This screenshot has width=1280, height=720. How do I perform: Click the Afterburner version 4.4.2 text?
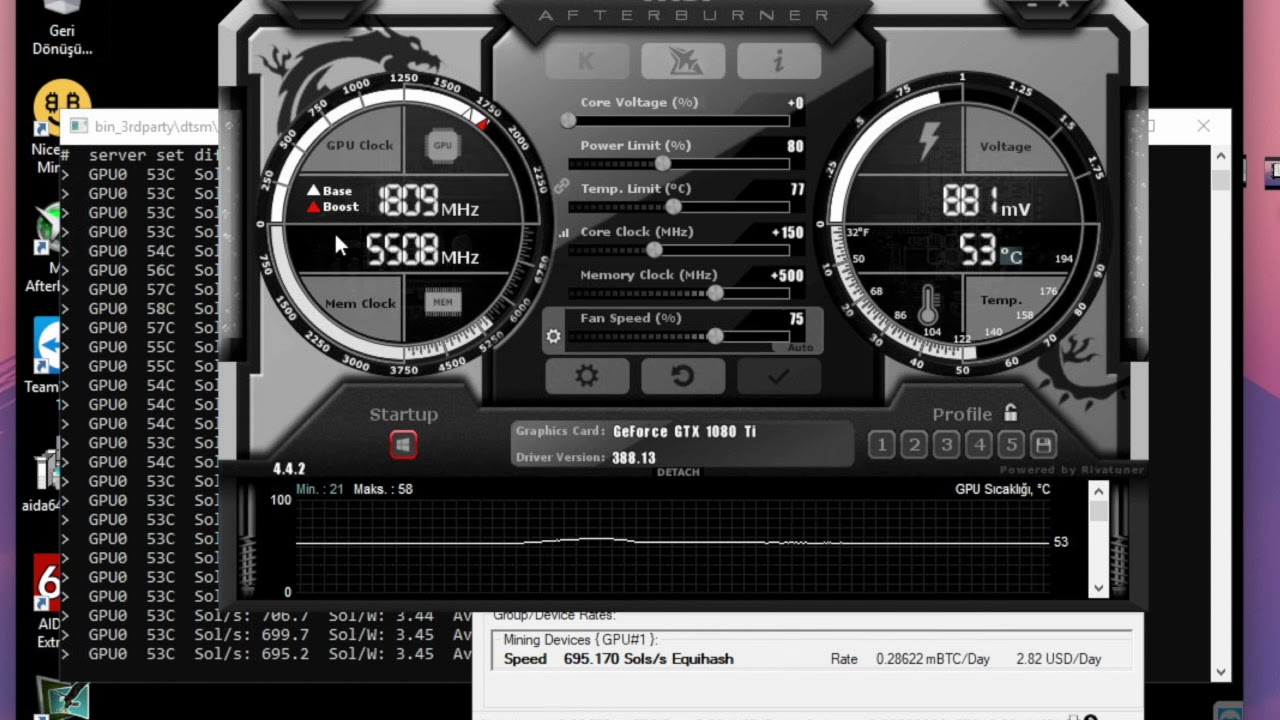click(x=289, y=468)
